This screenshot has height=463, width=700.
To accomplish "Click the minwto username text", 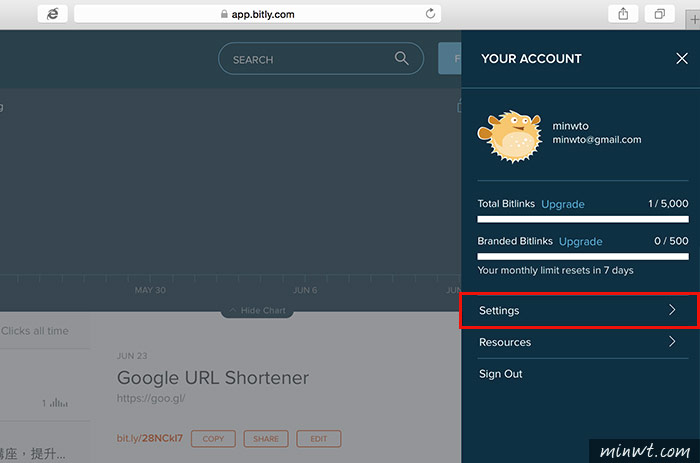I will coord(571,126).
